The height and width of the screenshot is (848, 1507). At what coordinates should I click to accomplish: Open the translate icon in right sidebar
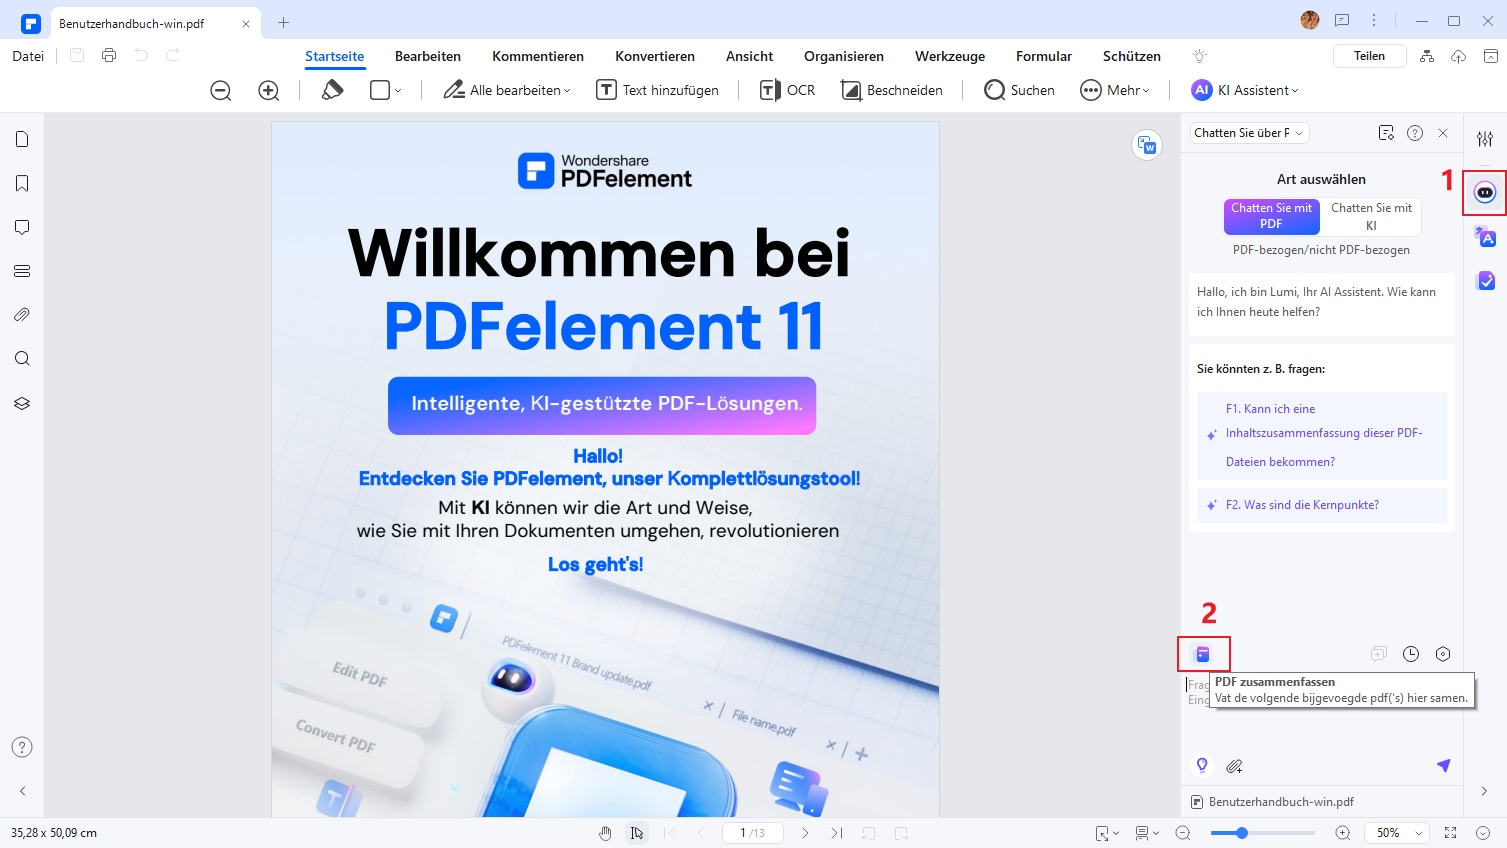1485,237
